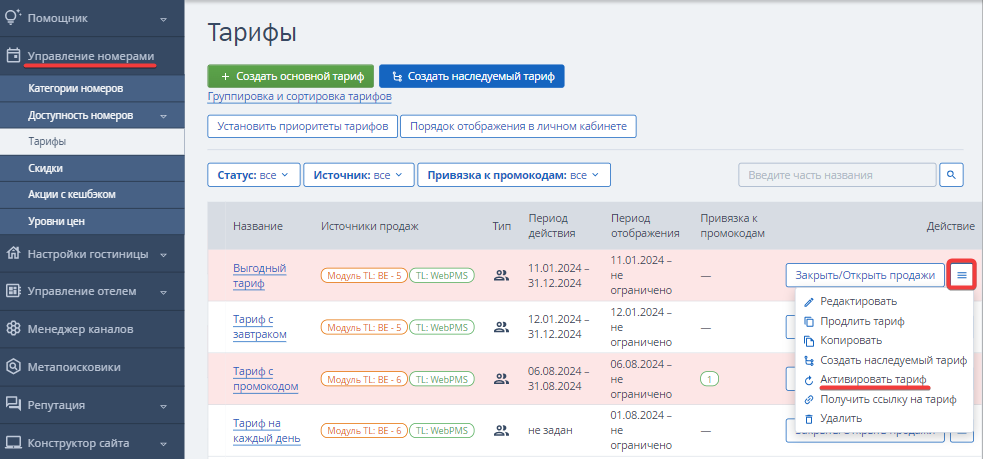
Task: Click the green Создать основной тариф button
Action: (x=291, y=76)
